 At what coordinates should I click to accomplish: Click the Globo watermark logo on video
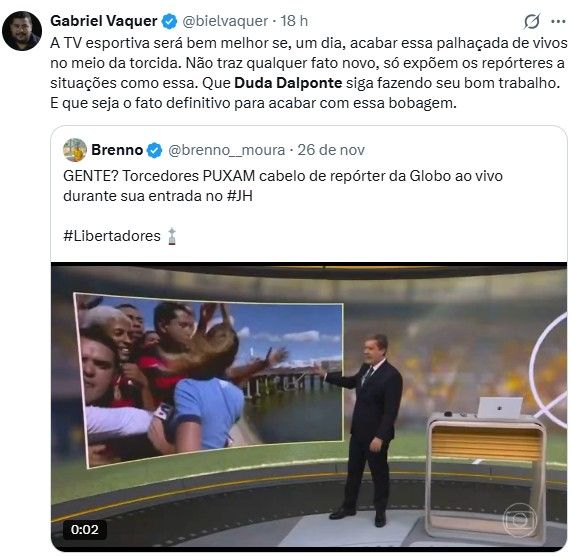520,521
